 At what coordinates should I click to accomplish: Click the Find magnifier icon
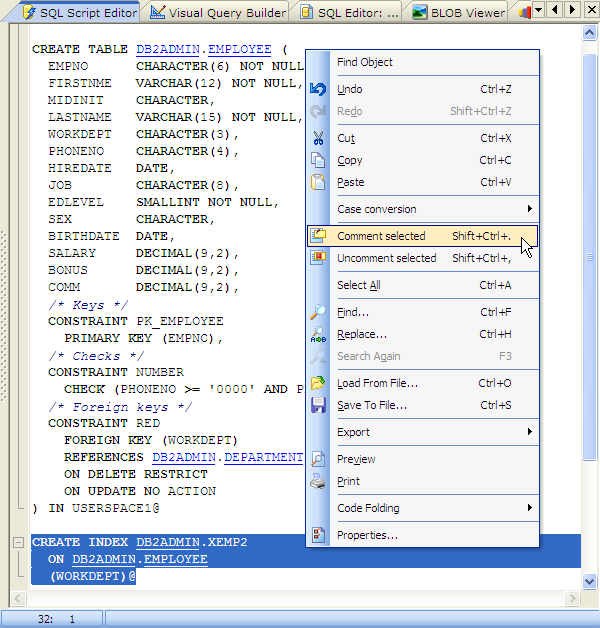[318, 312]
